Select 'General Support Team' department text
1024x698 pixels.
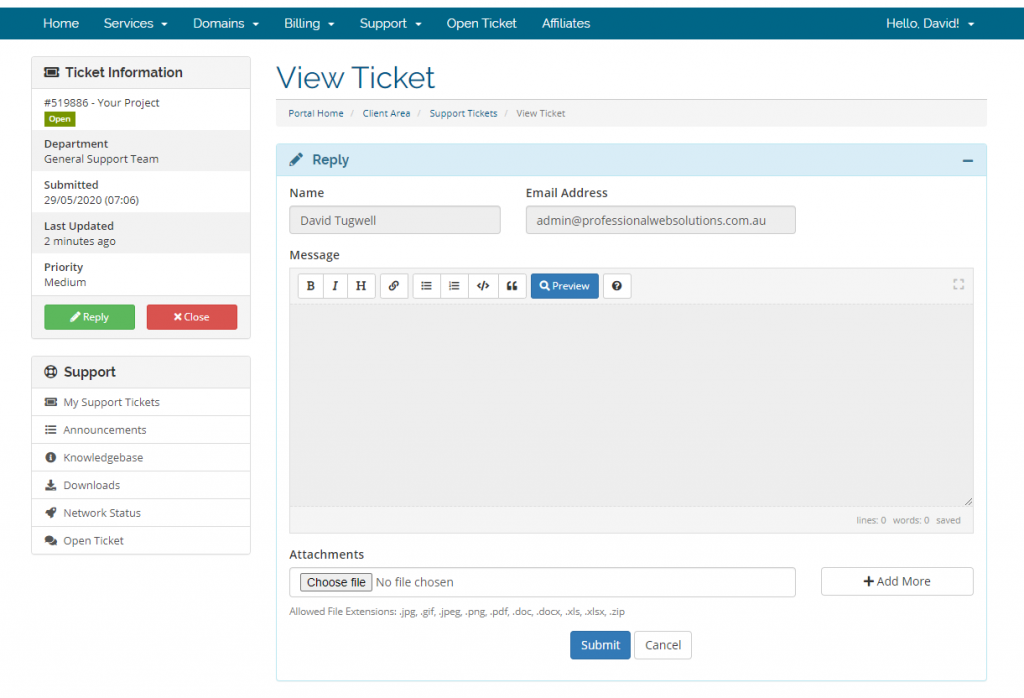(x=101, y=159)
